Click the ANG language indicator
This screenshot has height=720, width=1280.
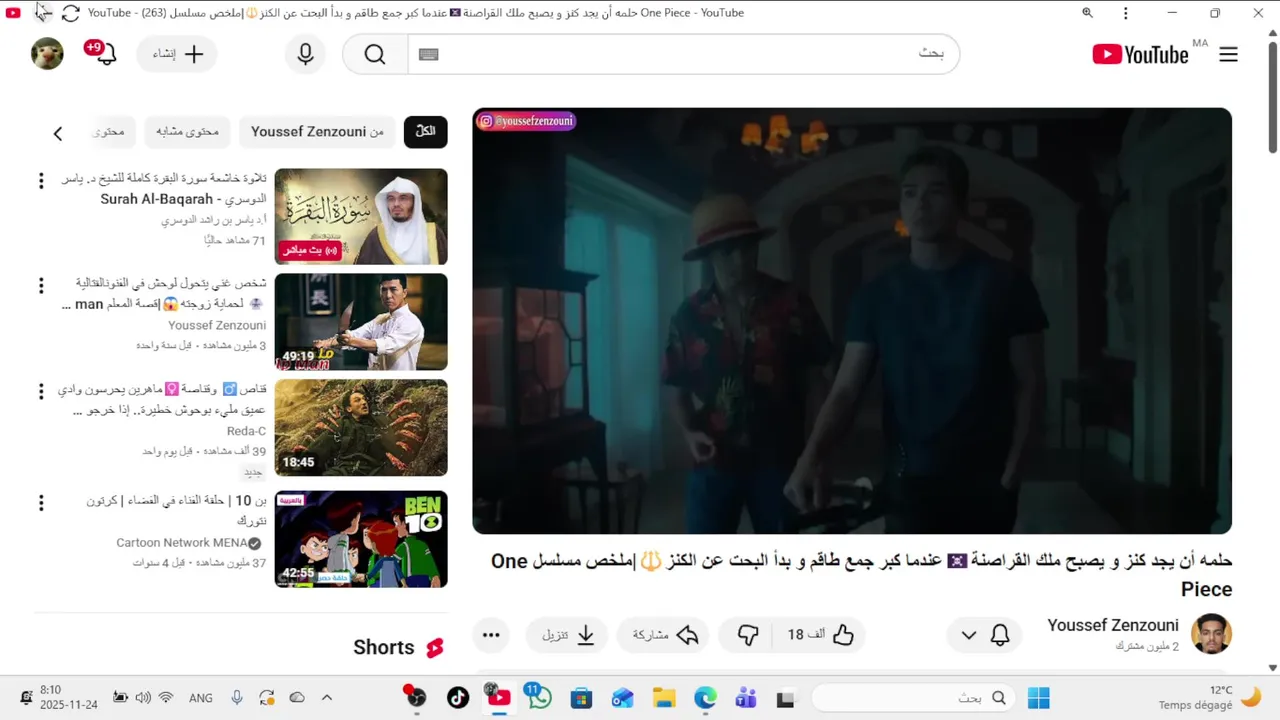(201, 698)
